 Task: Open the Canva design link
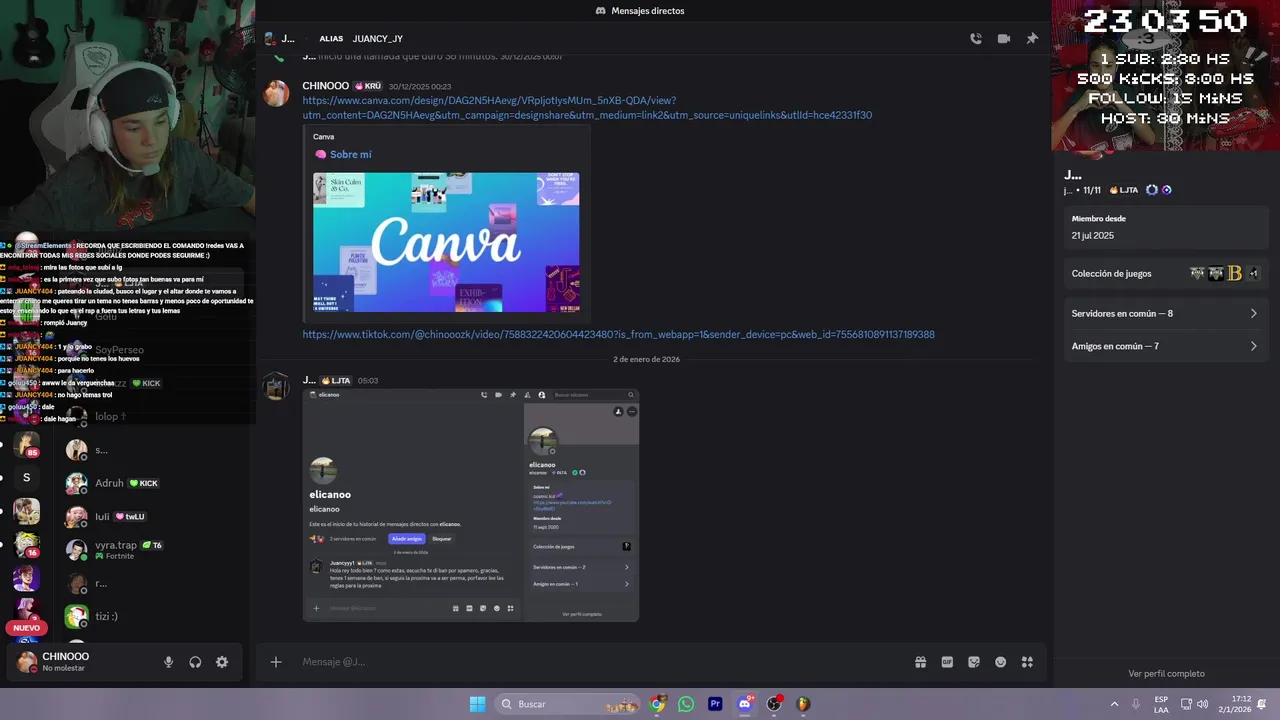pos(587,108)
